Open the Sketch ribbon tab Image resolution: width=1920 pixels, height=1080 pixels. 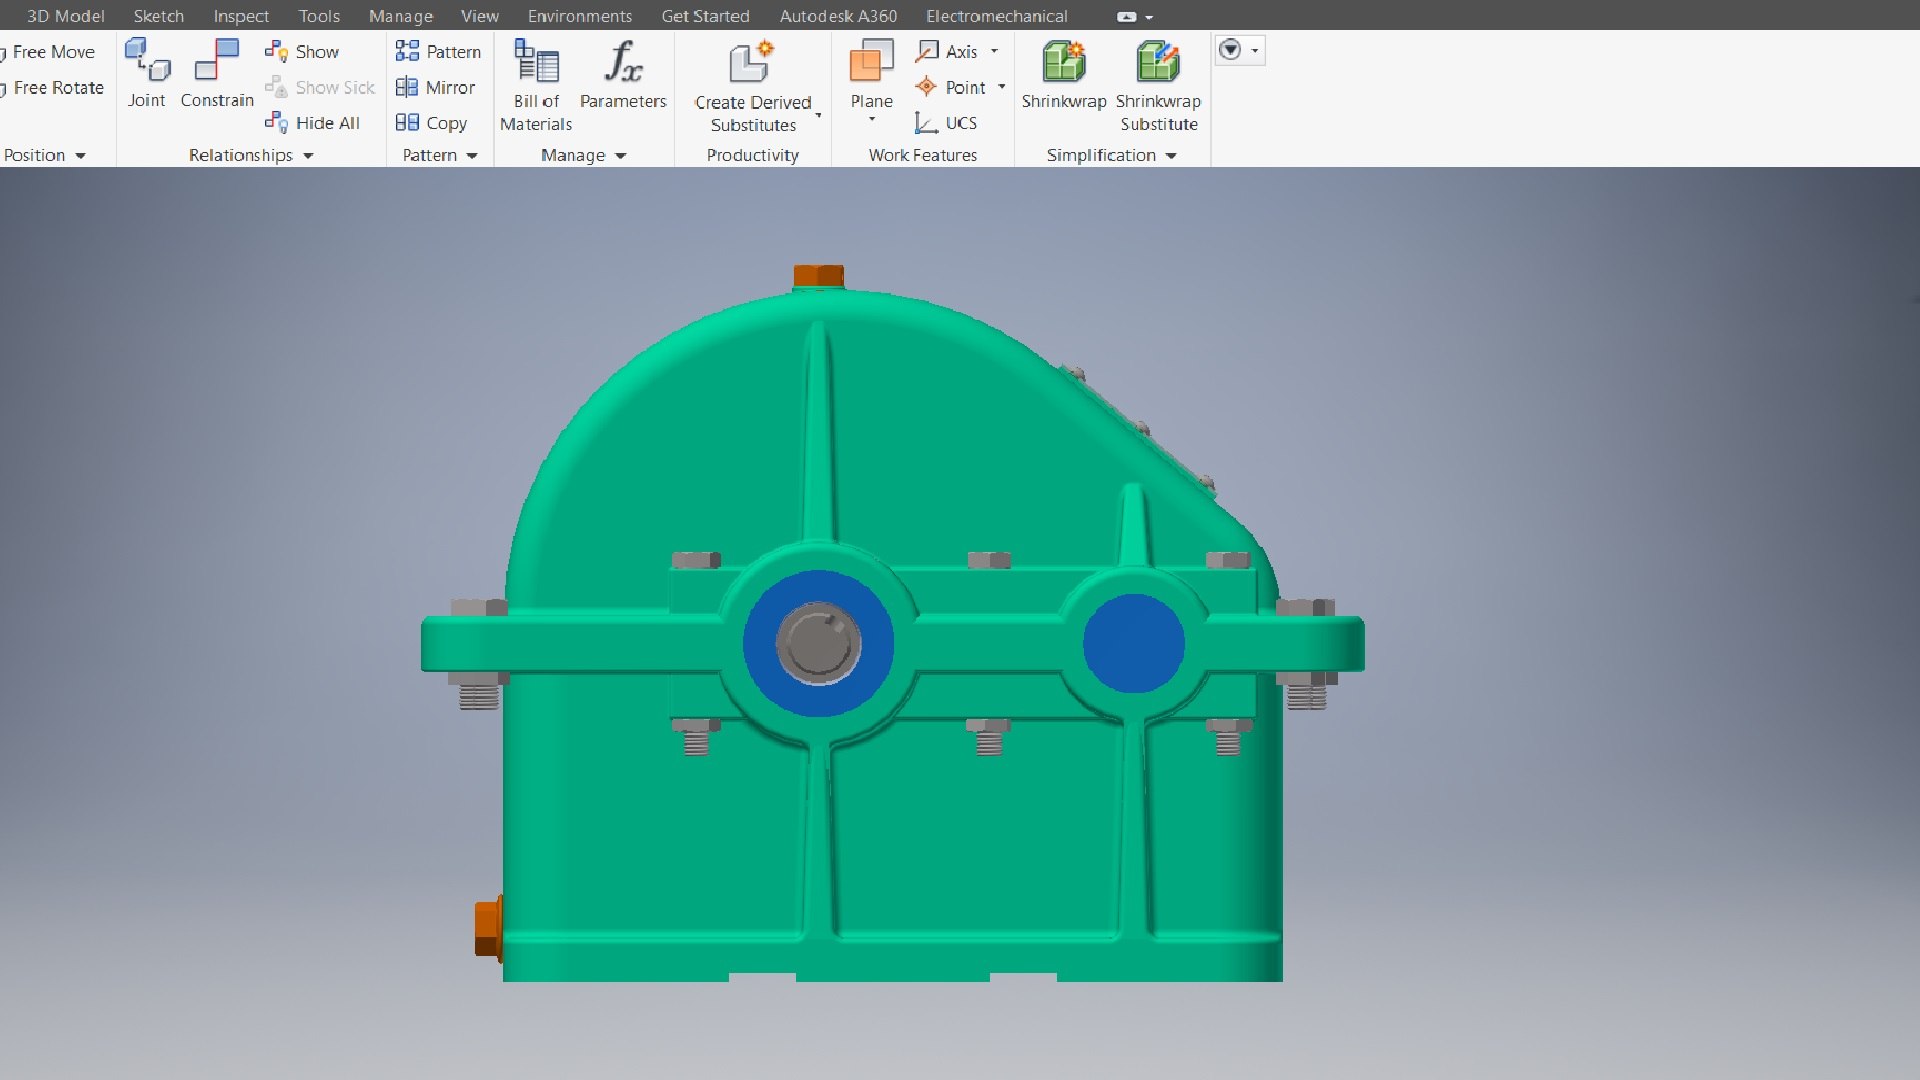159,16
